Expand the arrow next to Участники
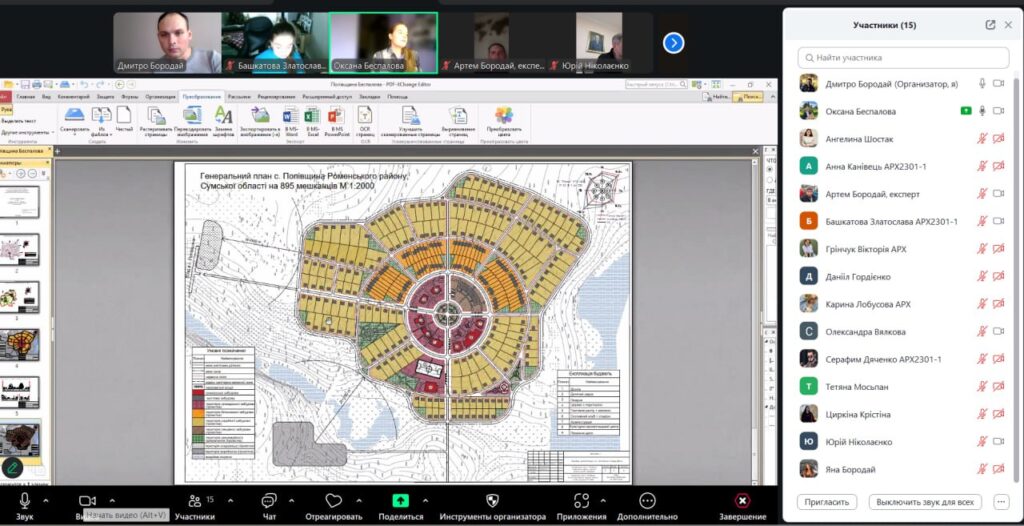The width and height of the screenshot is (1024, 526). point(230,500)
